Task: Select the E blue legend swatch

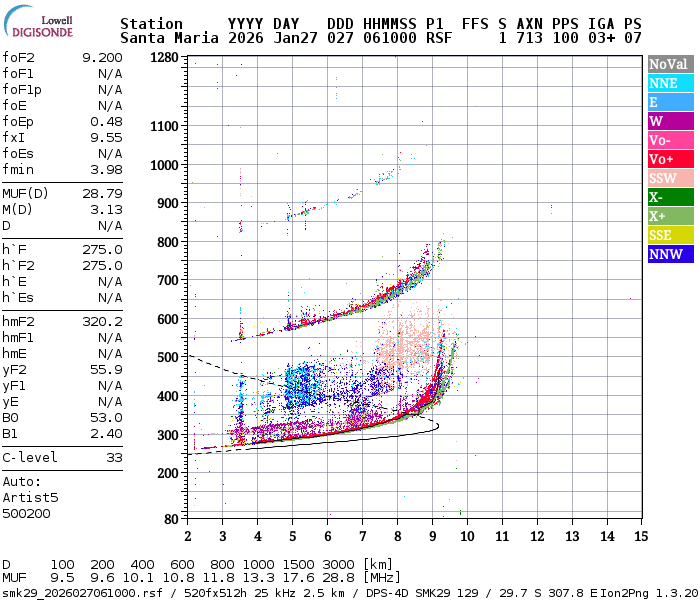Action: click(x=671, y=102)
